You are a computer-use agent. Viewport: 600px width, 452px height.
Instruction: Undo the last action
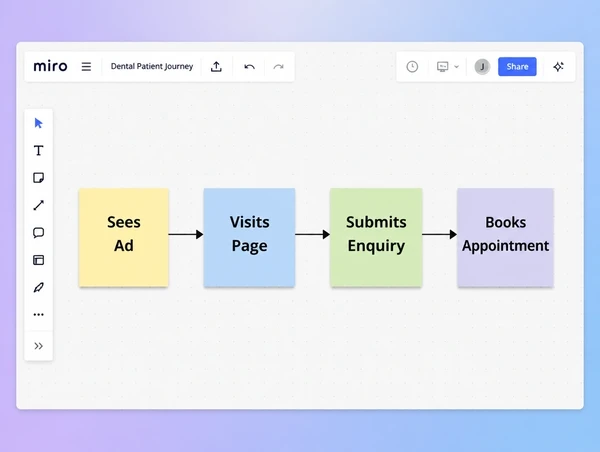coord(249,67)
